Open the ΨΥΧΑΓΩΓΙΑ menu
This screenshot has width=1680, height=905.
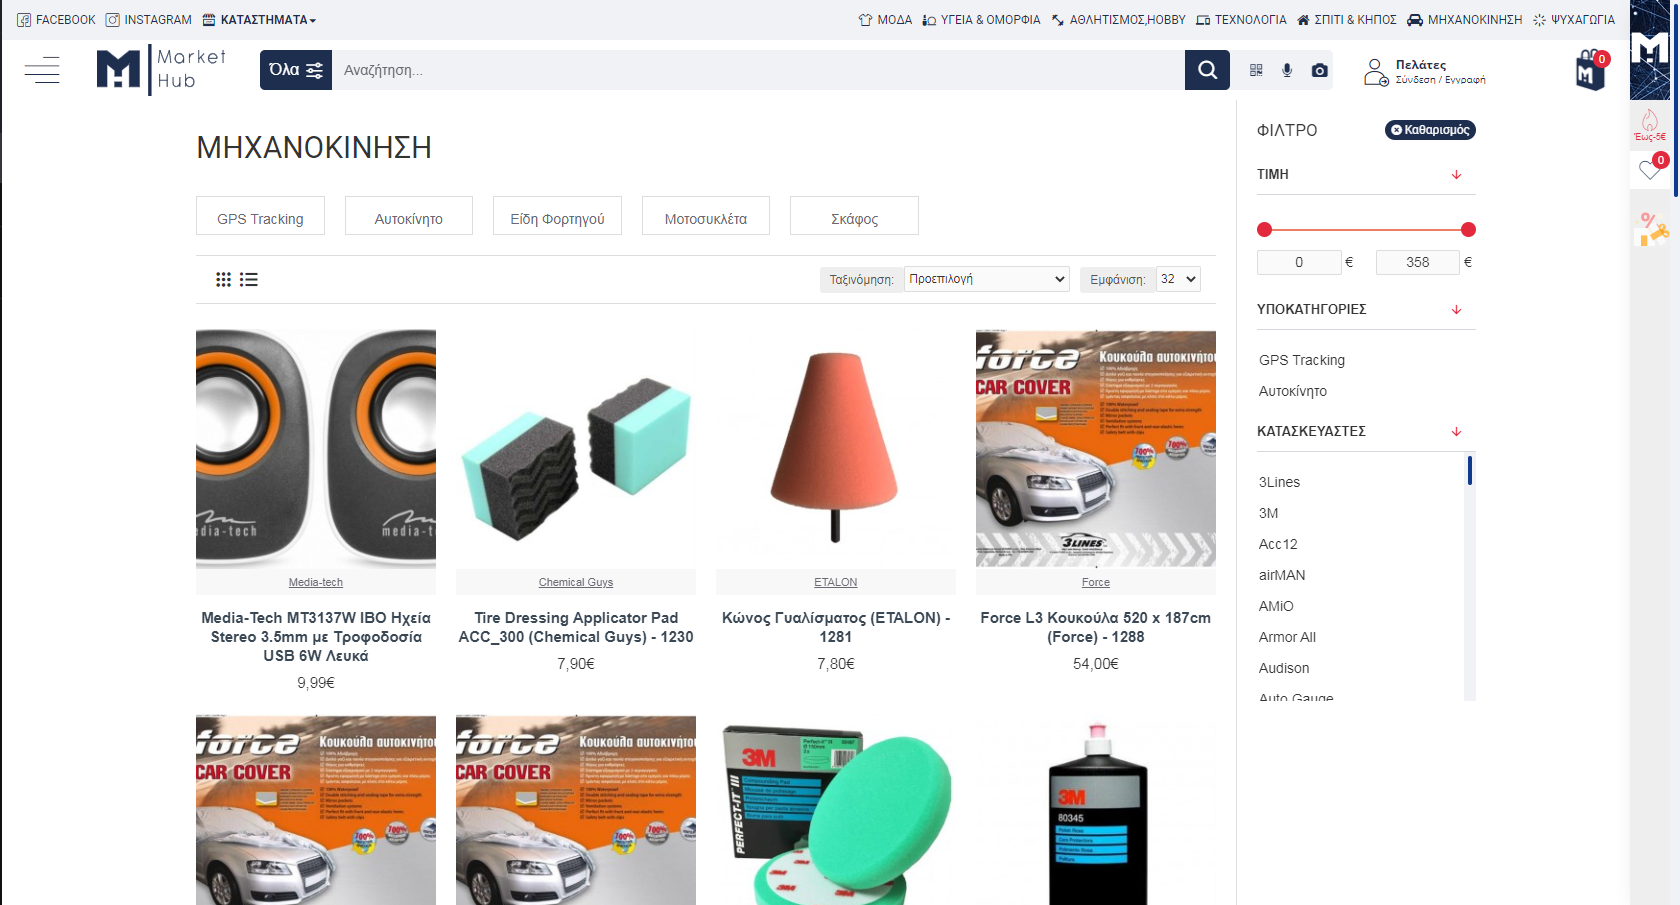click(x=1574, y=20)
